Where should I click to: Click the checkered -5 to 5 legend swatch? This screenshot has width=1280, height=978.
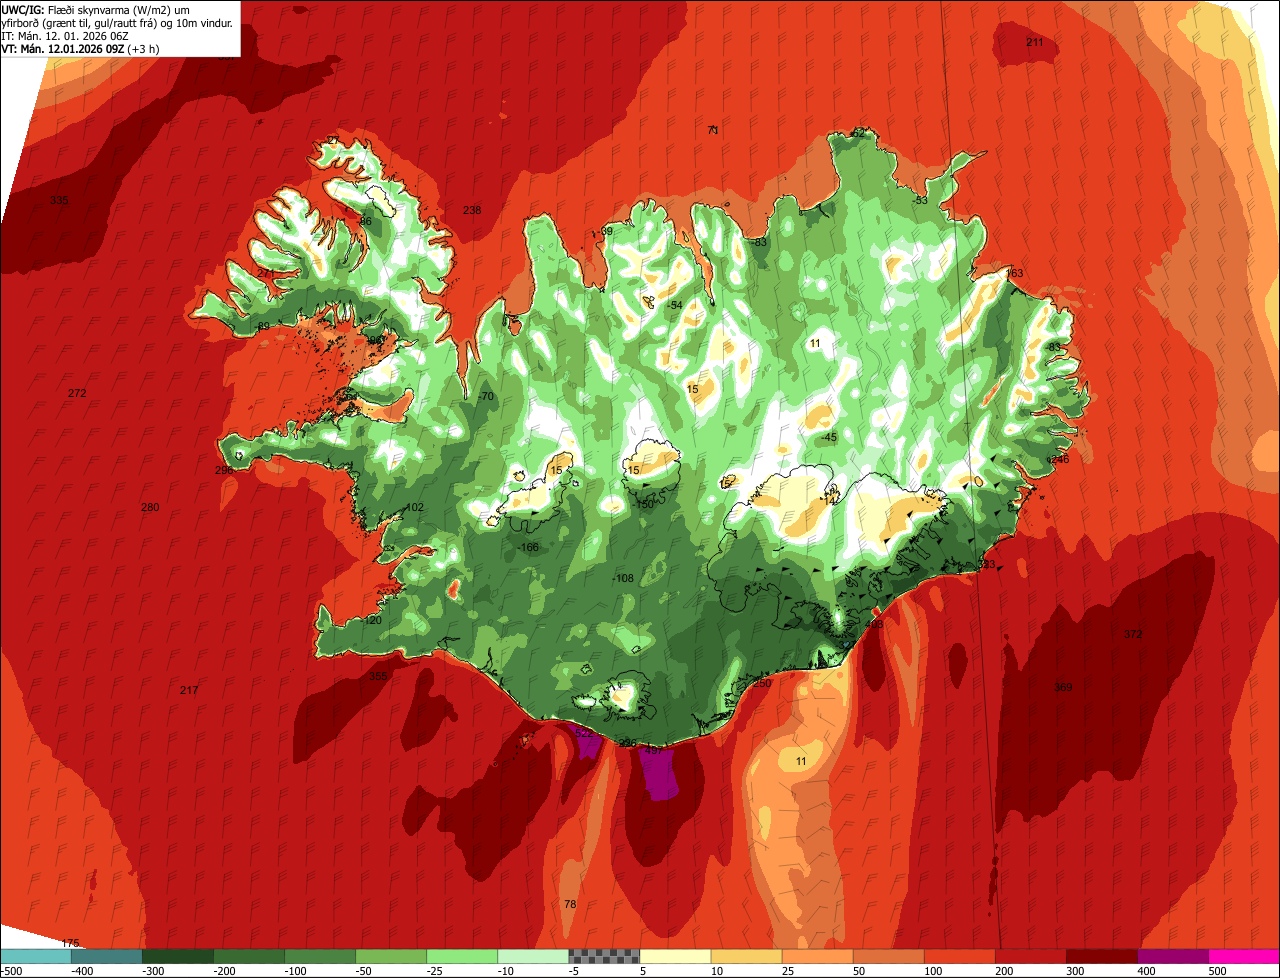(x=604, y=956)
